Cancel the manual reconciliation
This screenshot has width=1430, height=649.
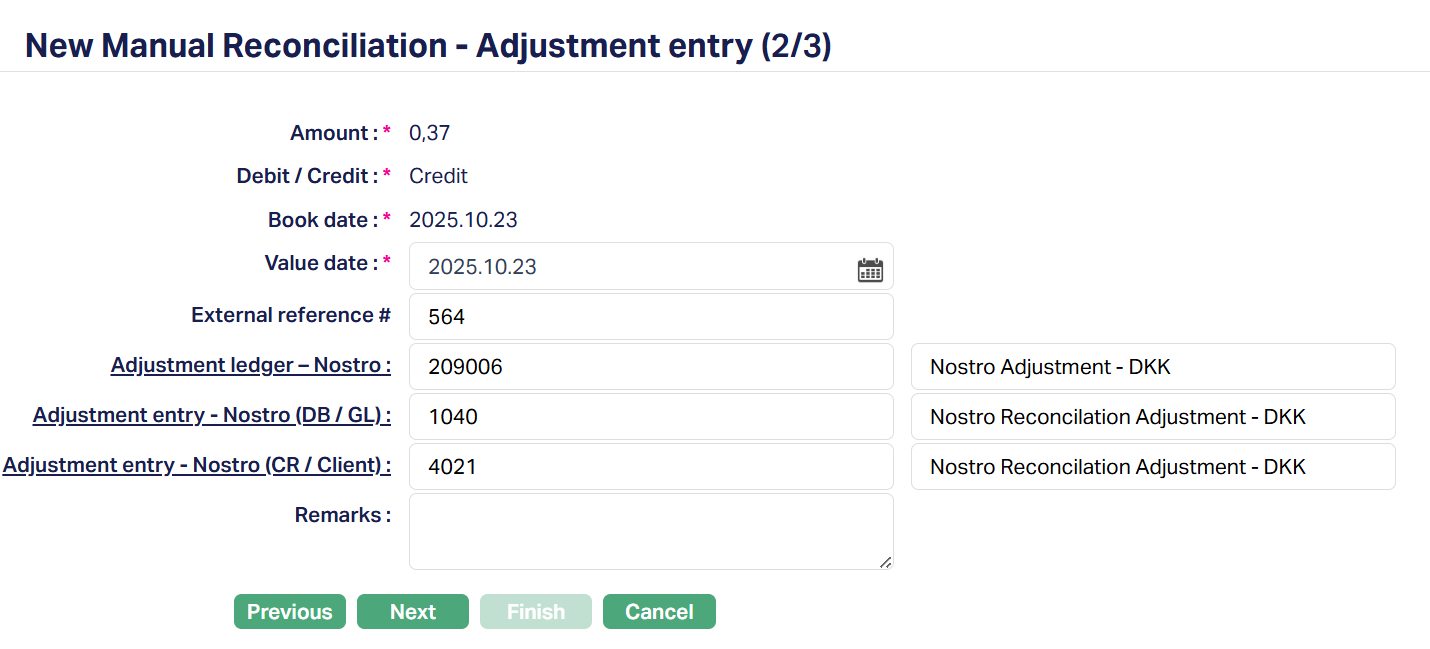pos(659,612)
